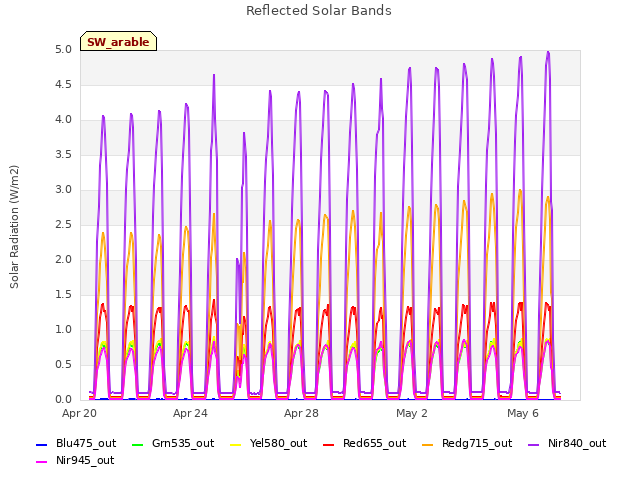Click the Blu475_out blue legend swatch

[x=42, y=444]
